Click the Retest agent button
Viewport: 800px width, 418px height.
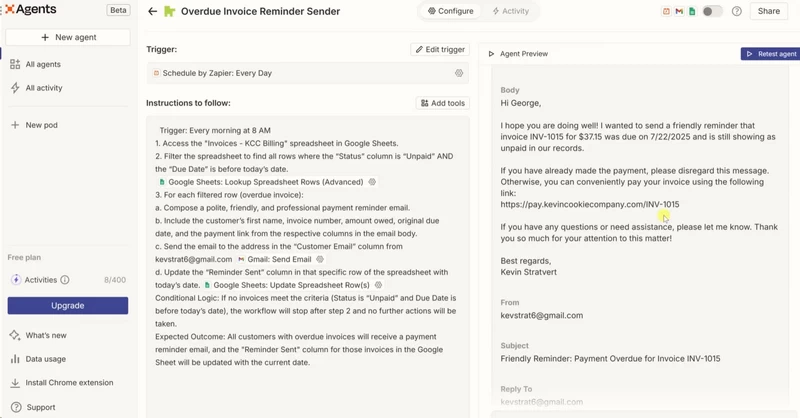coord(770,54)
